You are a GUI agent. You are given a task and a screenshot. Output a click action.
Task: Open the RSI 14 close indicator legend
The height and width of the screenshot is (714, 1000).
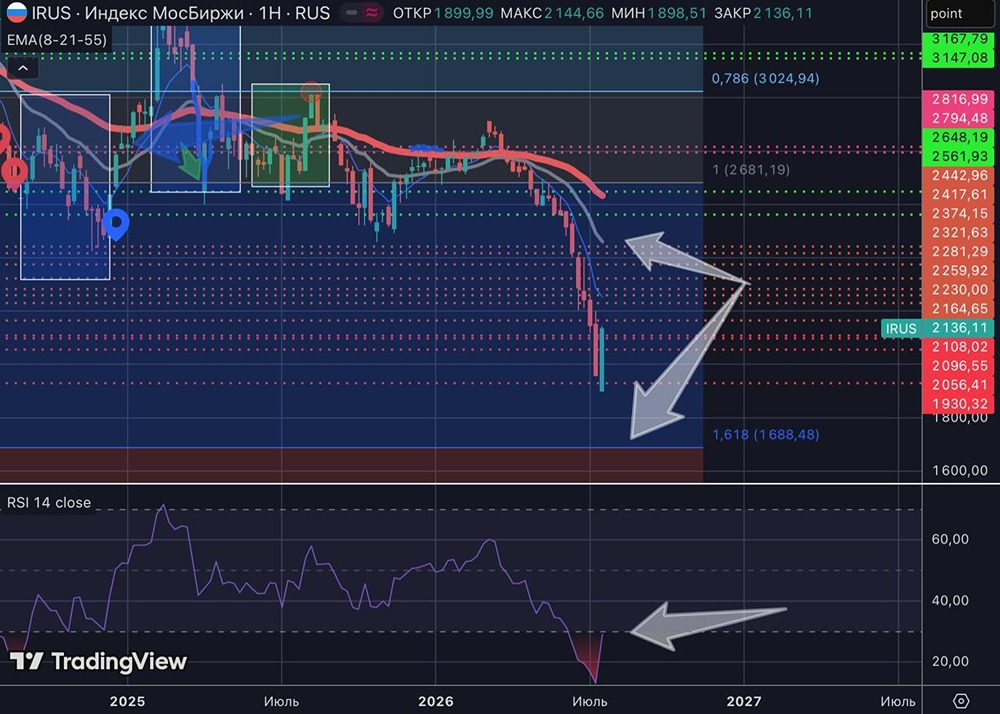point(49,502)
